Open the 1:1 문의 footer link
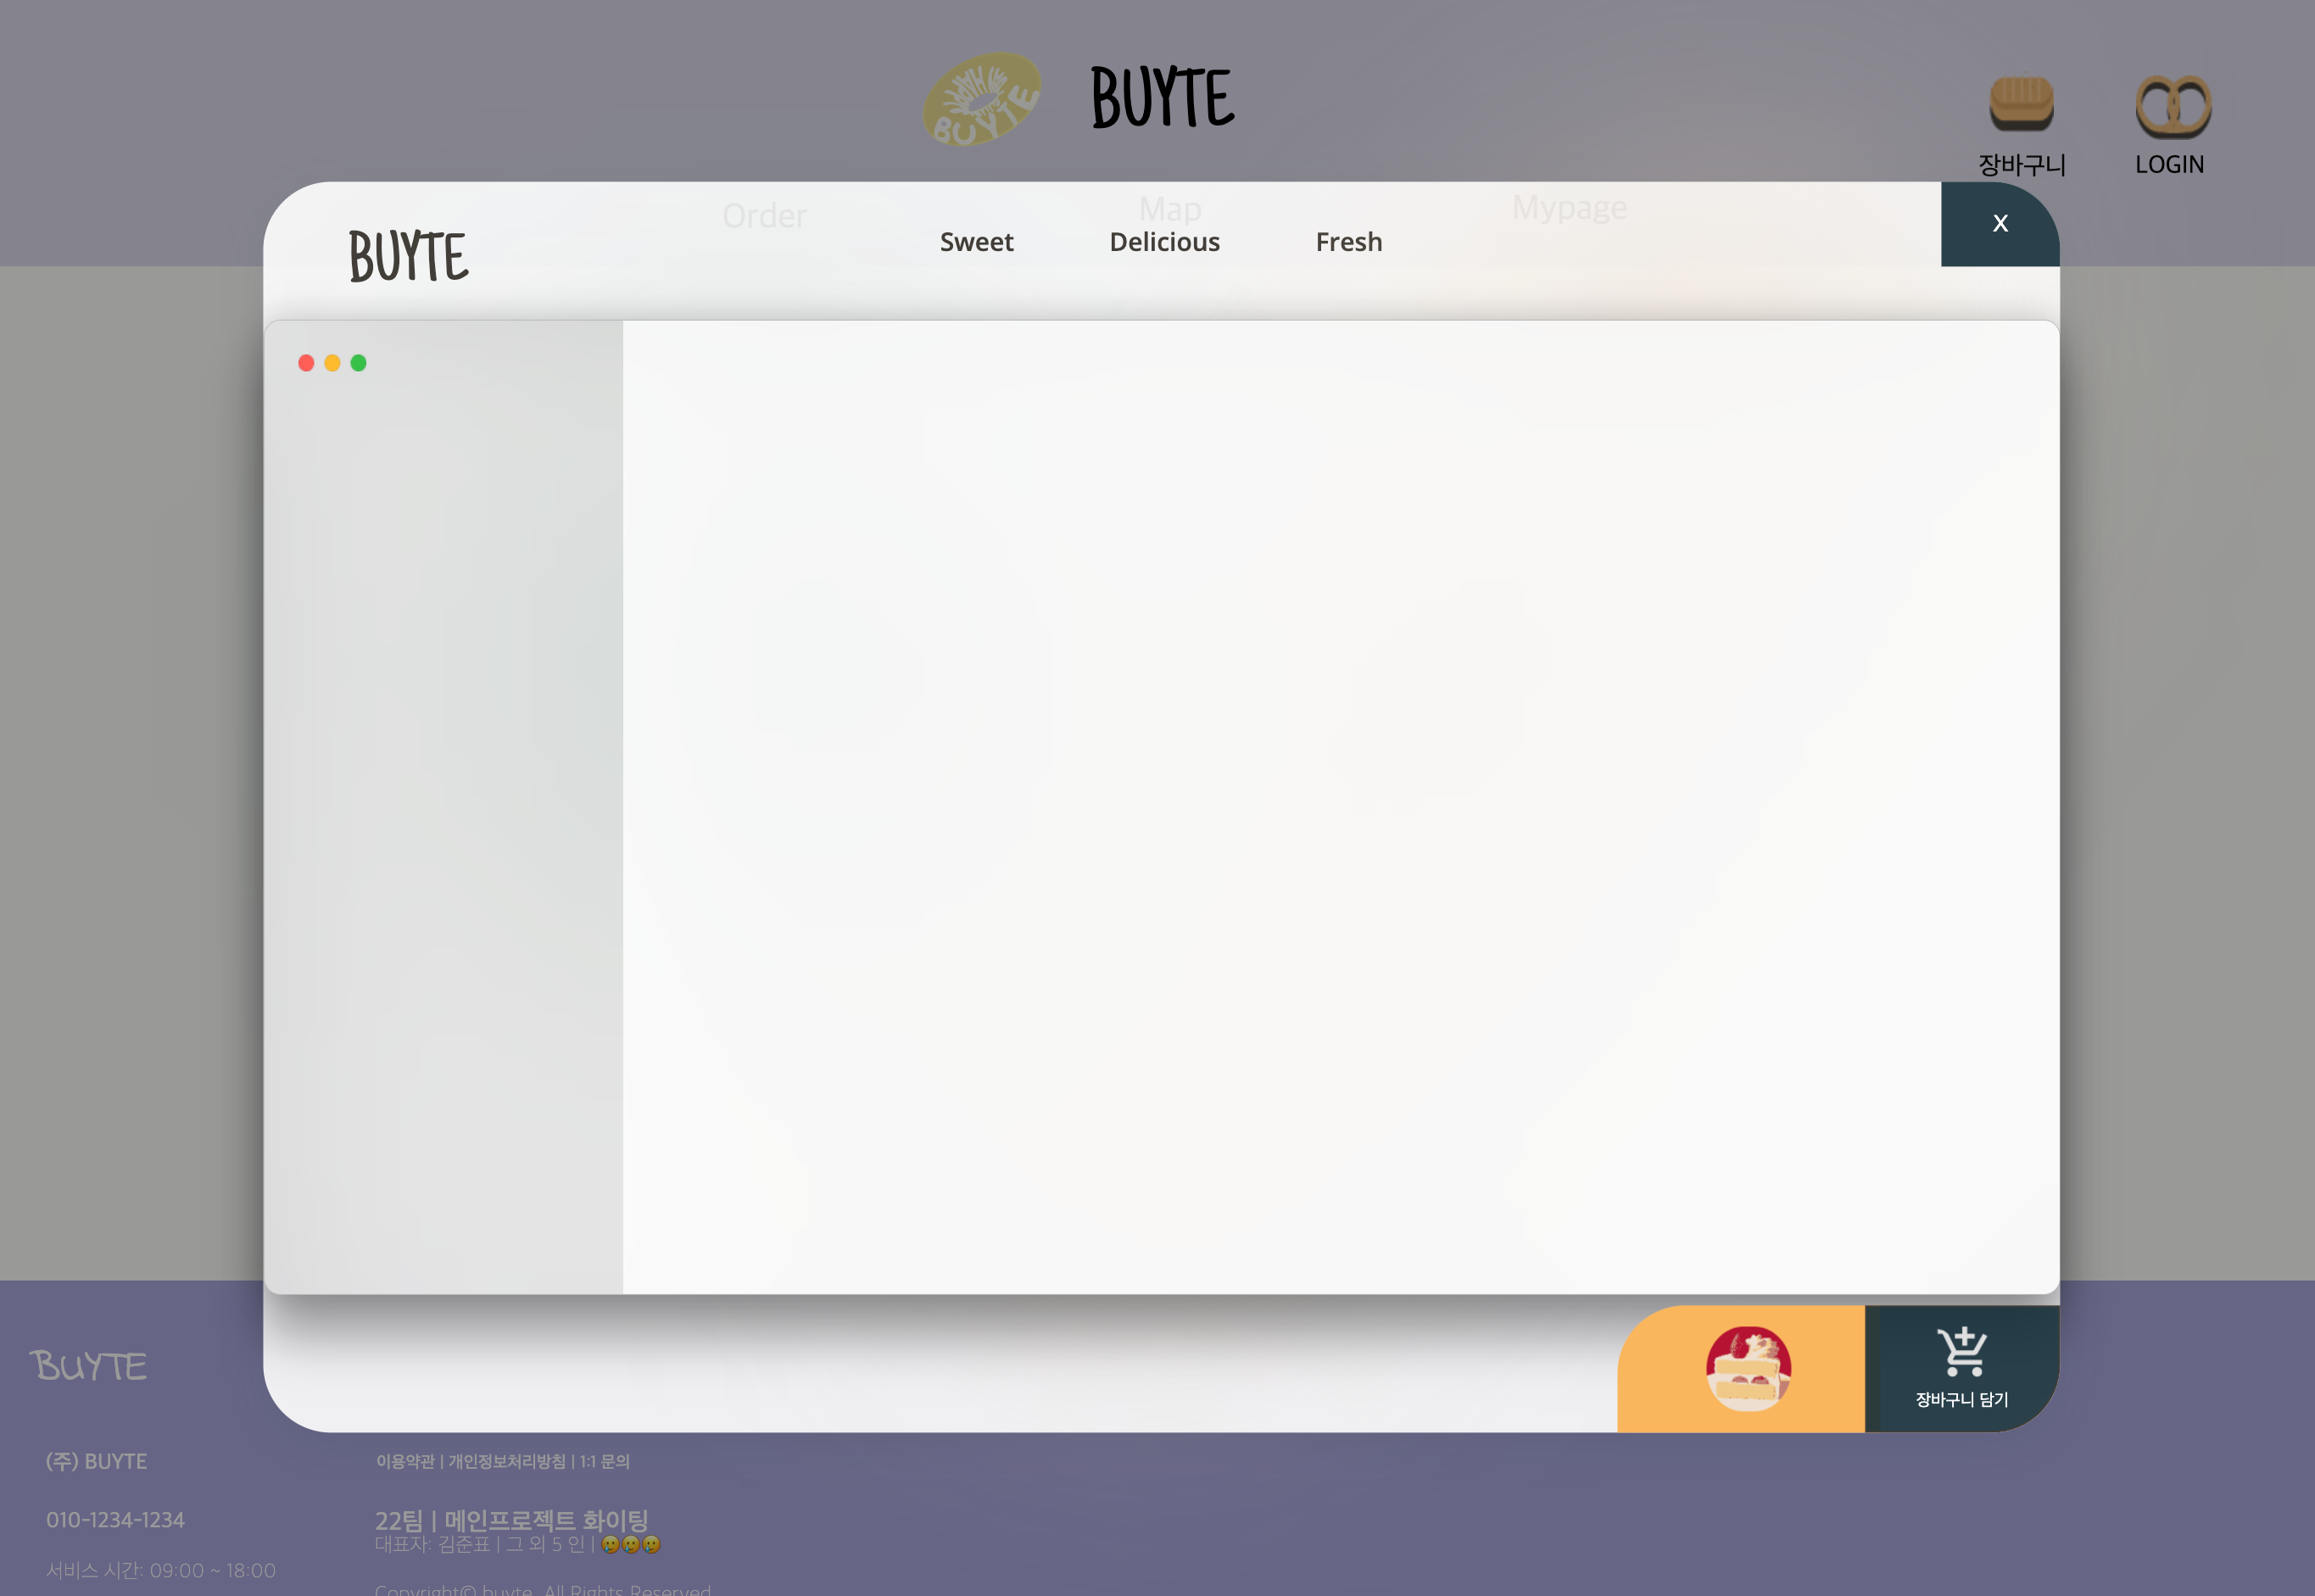Image resolution: width=2315 pixels, height=1596 pixels. [605, 1461]
